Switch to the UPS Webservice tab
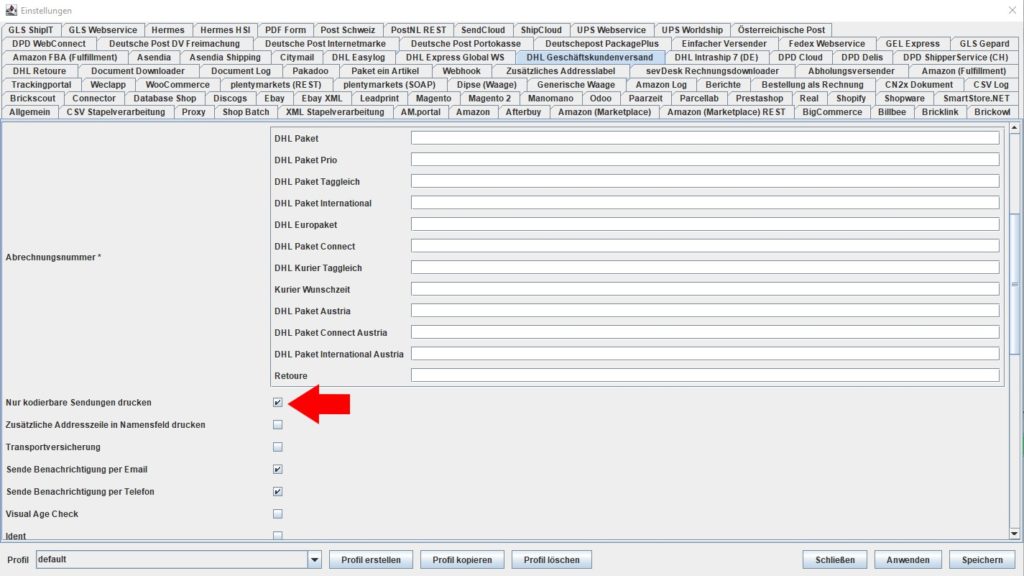1024x576 pixels. point(611,29)
